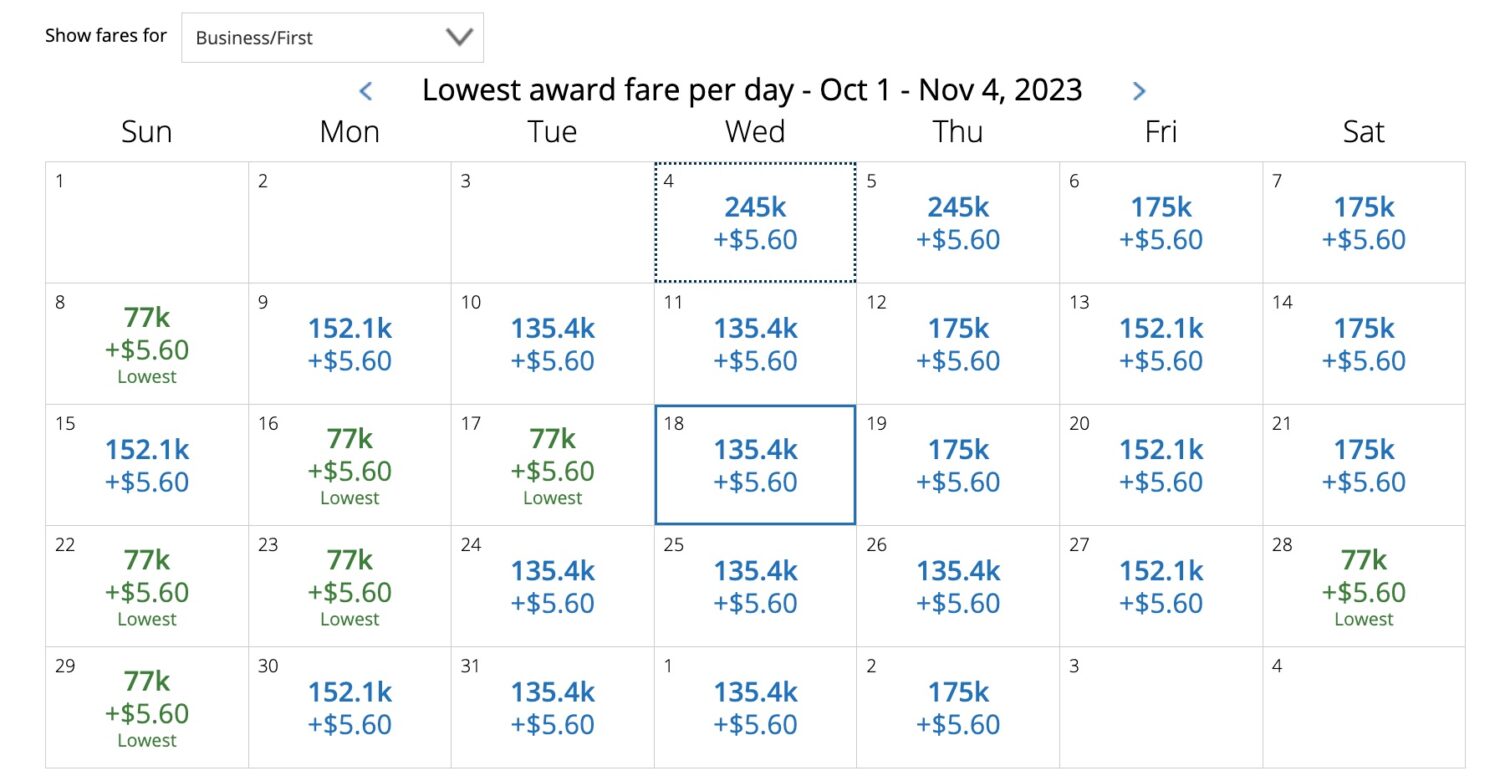Expand the Business/First cabin selector
This screenshot has height=781, width=1500.
point(331,37)
